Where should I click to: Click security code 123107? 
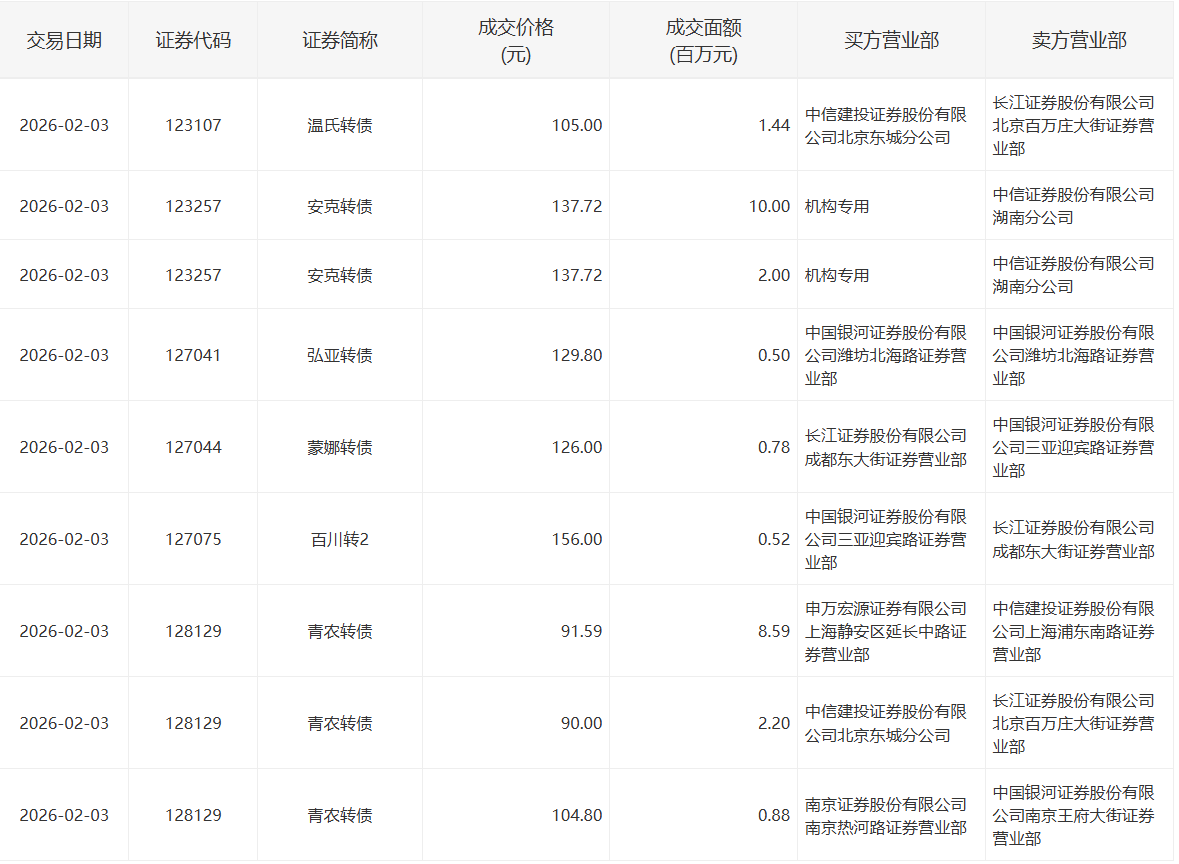click(193, 126)
